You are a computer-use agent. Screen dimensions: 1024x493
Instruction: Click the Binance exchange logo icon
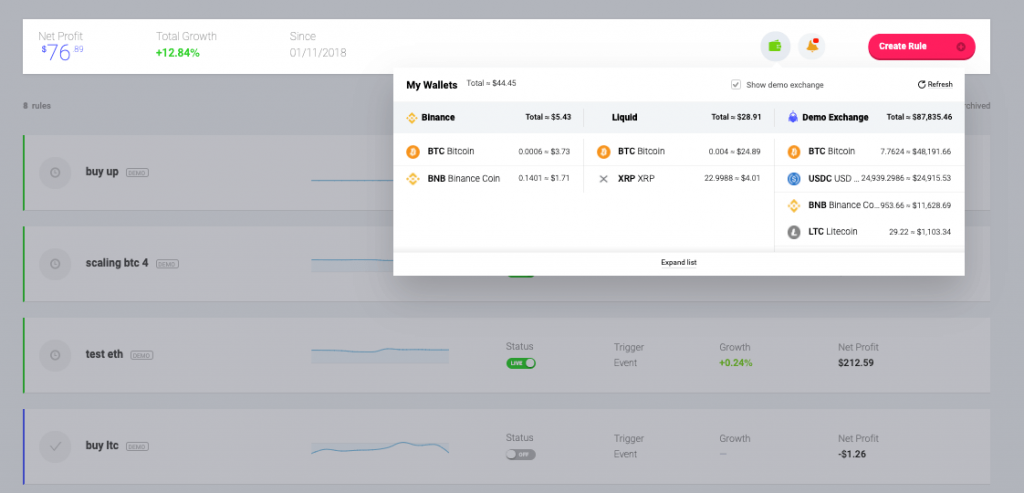point(412,118)
